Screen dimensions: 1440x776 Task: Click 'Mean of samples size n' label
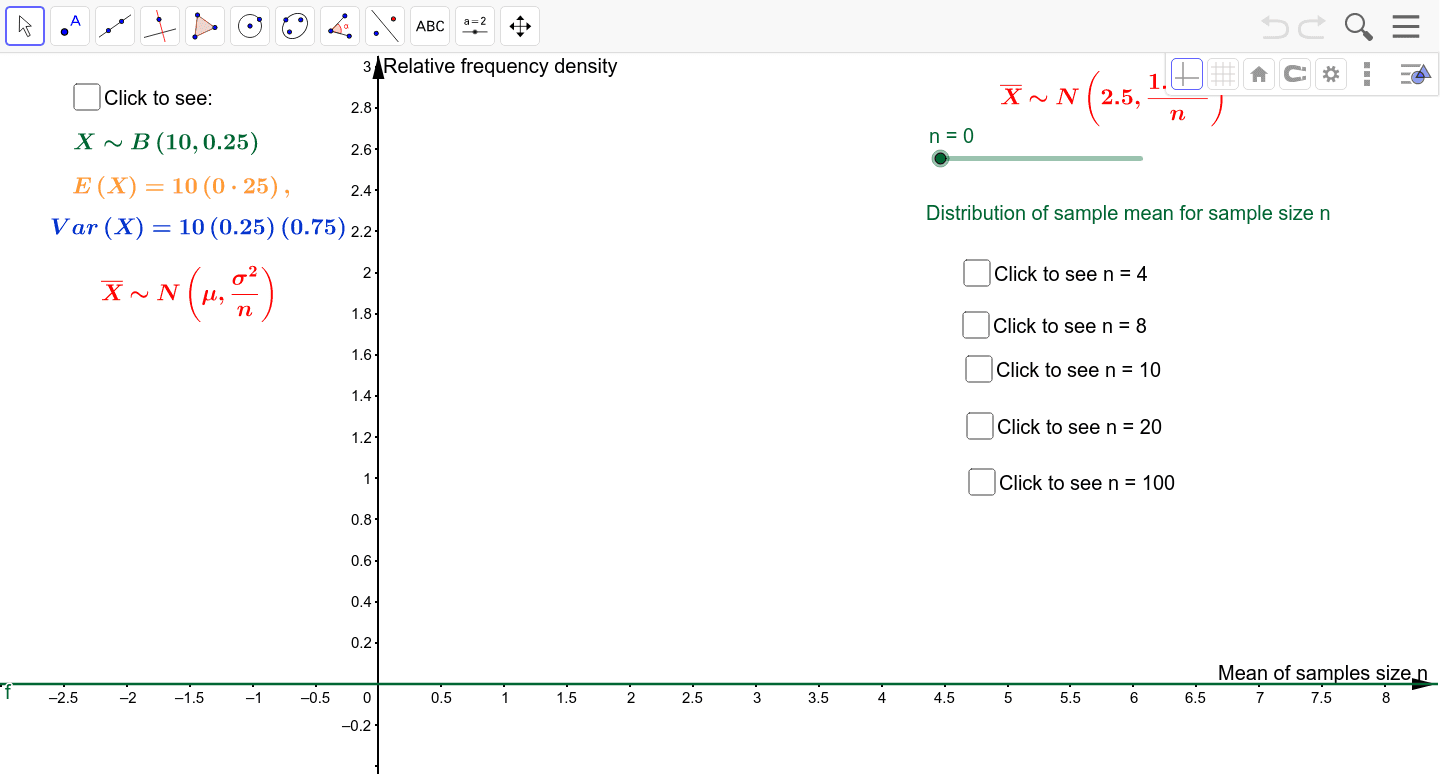1323,673
